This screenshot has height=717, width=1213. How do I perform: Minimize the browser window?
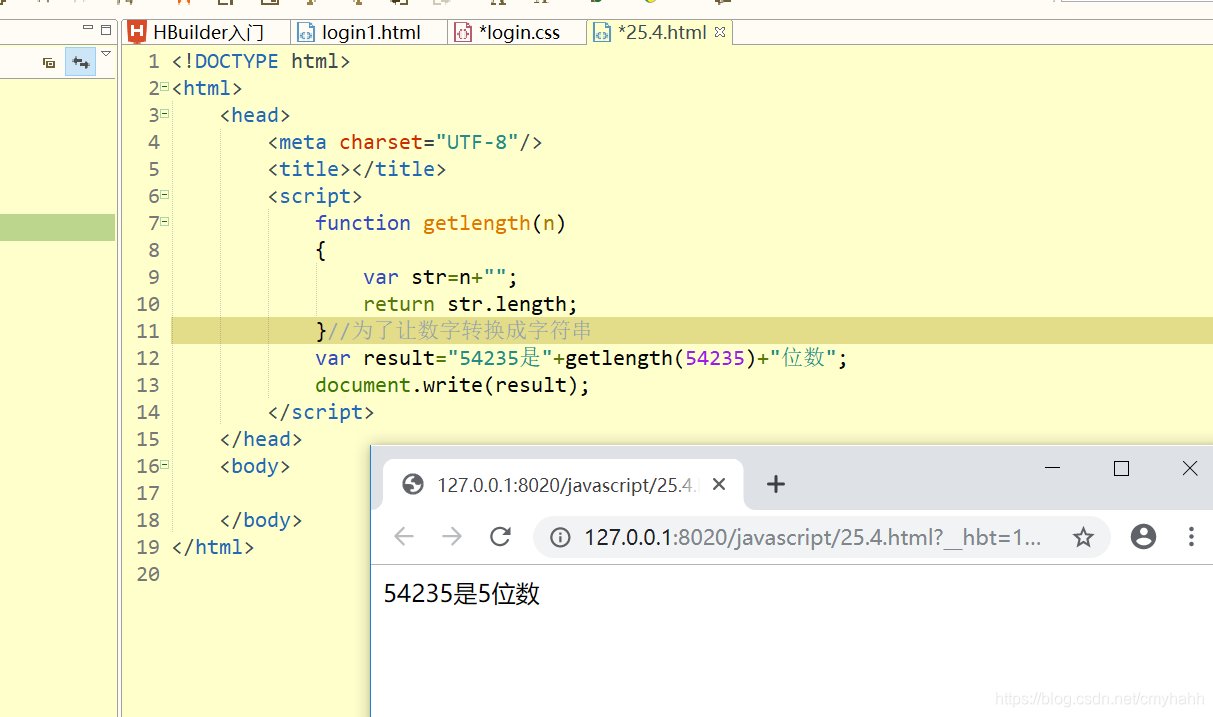(x=1052, y=468)
